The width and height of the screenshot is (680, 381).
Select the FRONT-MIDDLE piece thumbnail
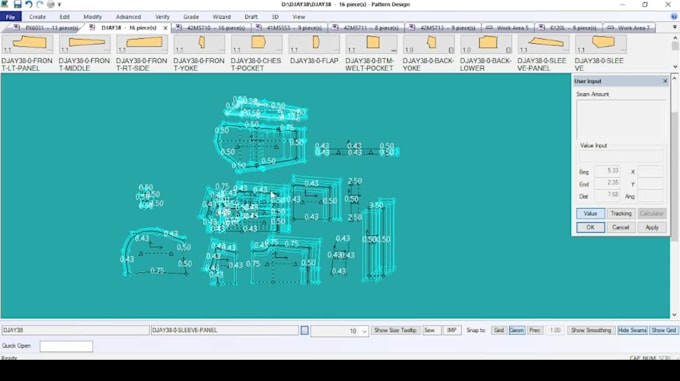[85, 44]
